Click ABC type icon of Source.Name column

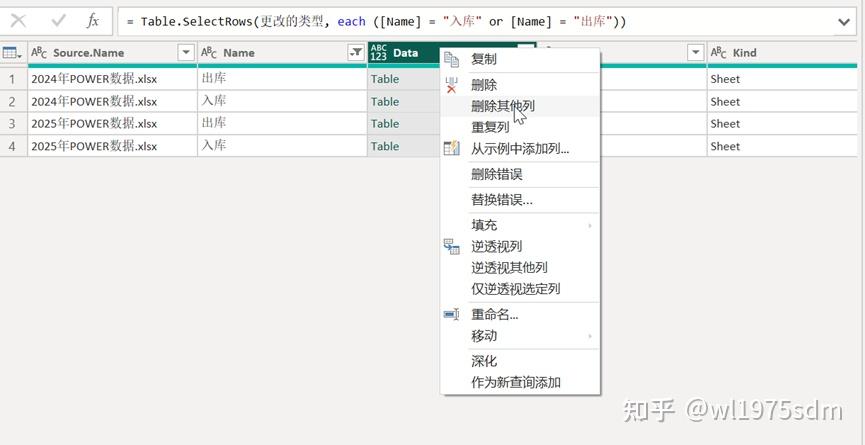pyautogui.click(x=39, y=53)
